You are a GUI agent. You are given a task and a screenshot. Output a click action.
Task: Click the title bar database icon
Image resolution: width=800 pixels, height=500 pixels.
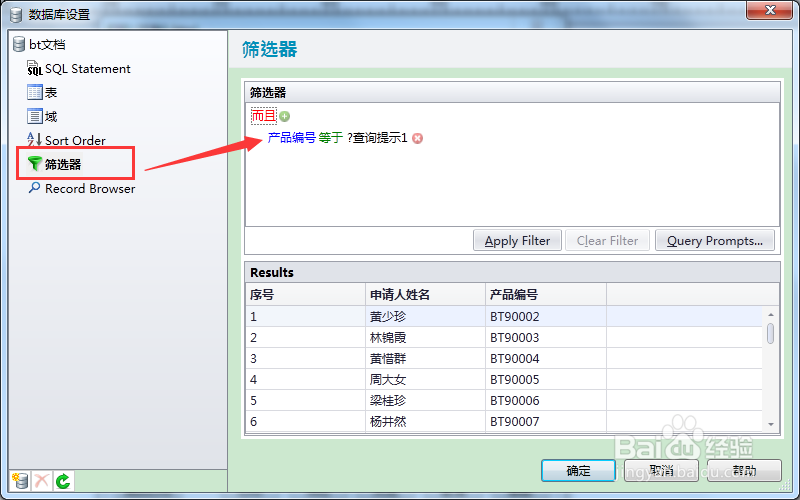click(16, 15)
